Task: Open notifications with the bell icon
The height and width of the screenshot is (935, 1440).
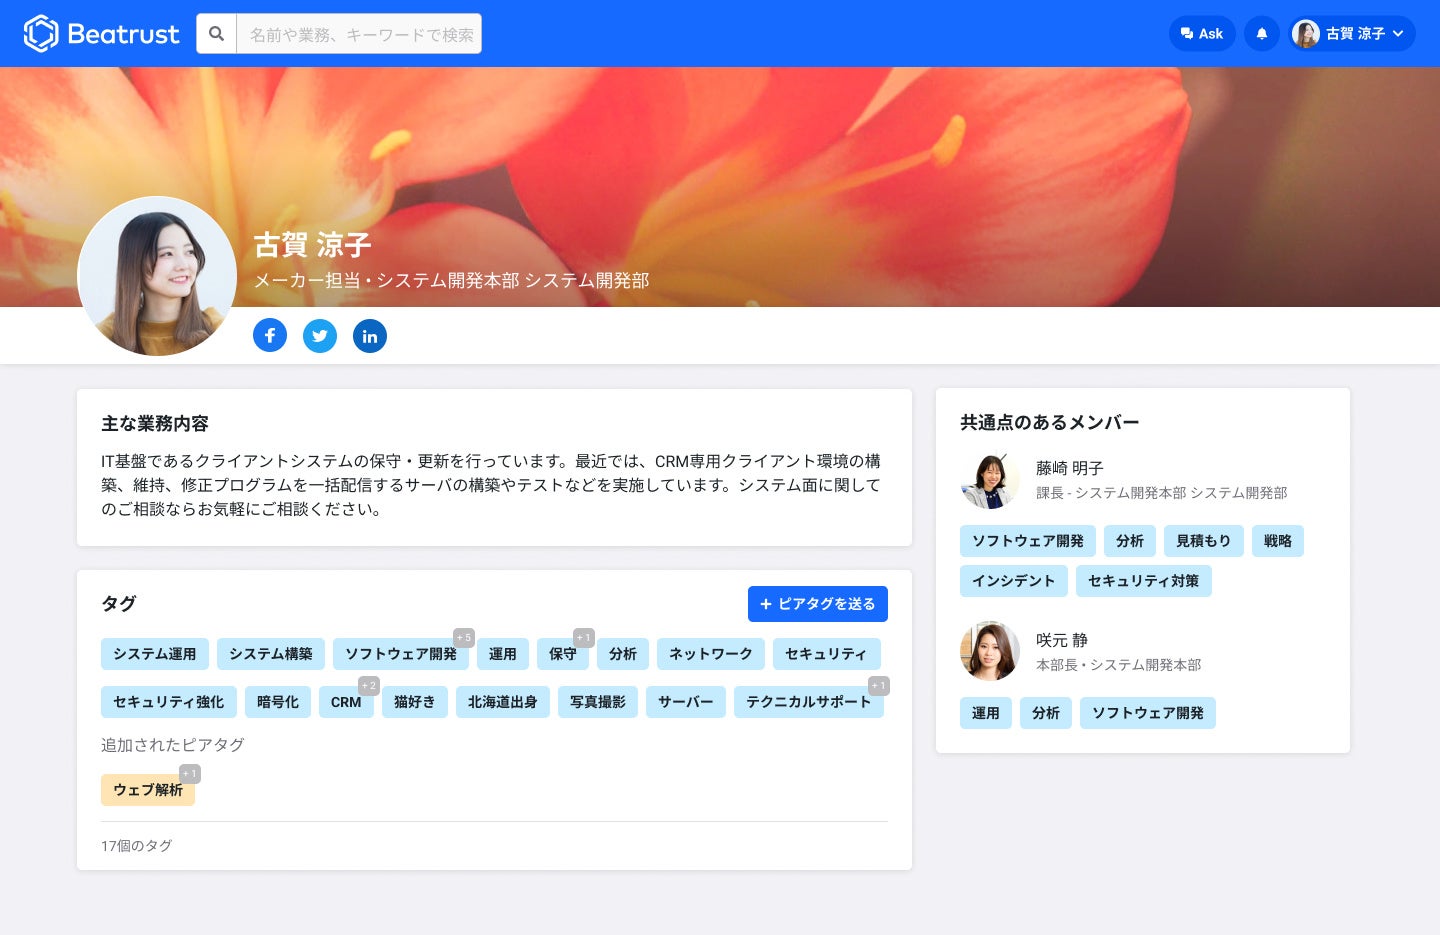Action: coord(1262,34)
